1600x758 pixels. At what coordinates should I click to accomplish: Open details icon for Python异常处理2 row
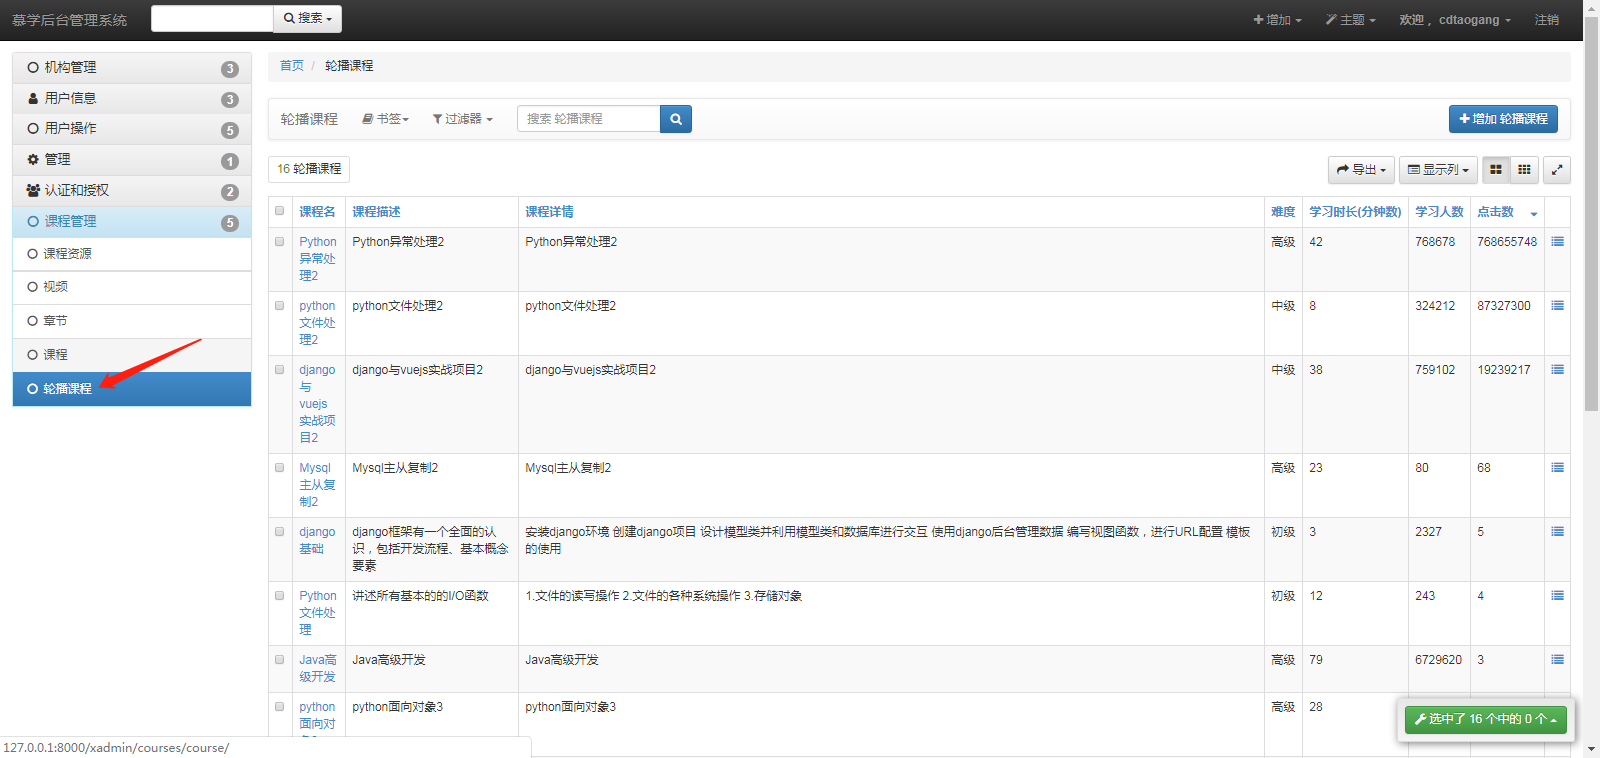coord(1557,242)
